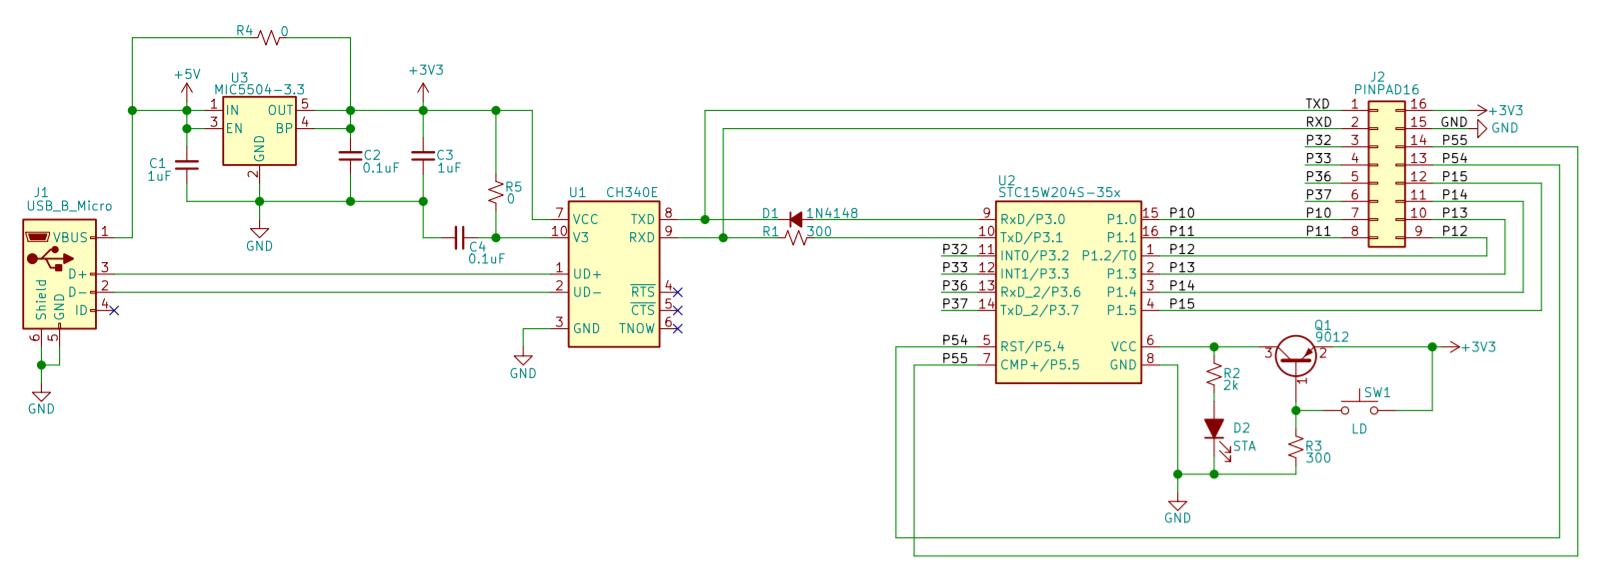The height and width of the screenshot is (586, 1608).
Task: Click the R4 zero-ohm resistor symbol
Action: [x=269, y=38]
